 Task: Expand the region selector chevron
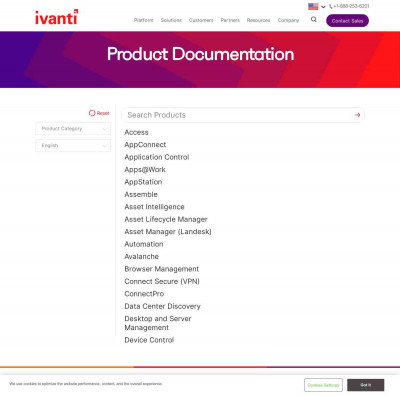(323, 7)
